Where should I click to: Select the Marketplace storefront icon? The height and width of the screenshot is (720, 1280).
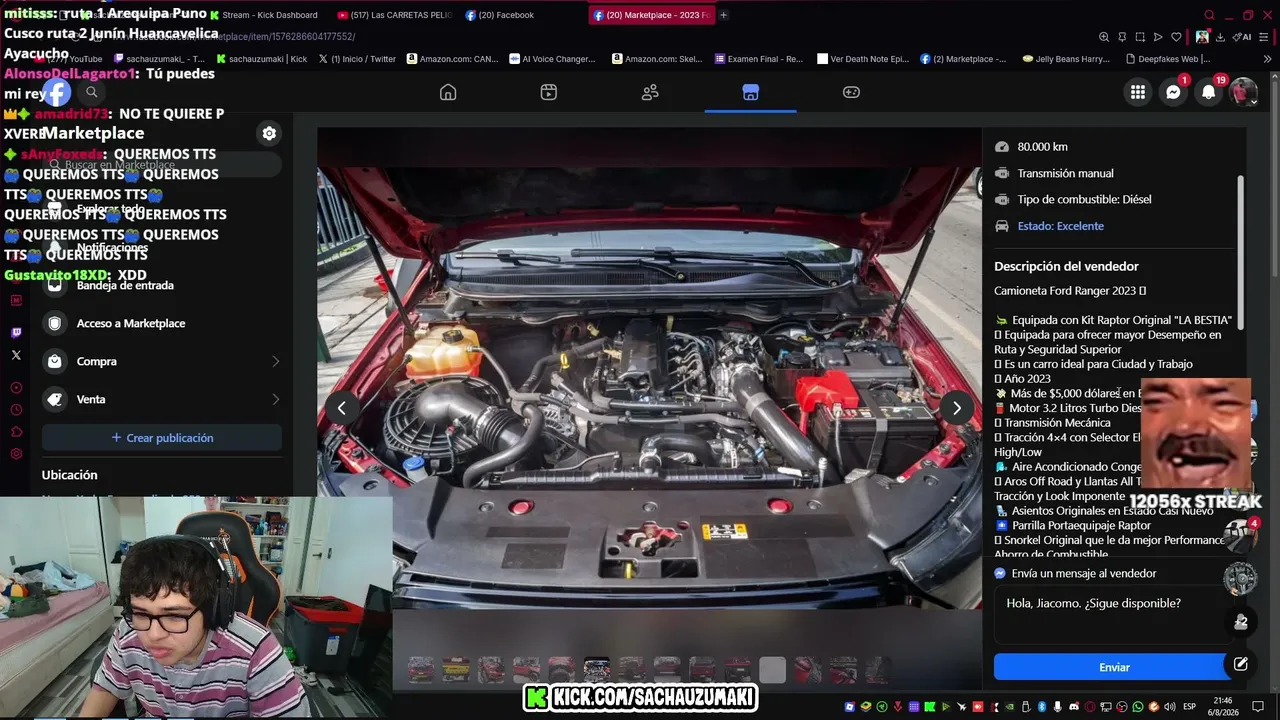pos(751,92)
